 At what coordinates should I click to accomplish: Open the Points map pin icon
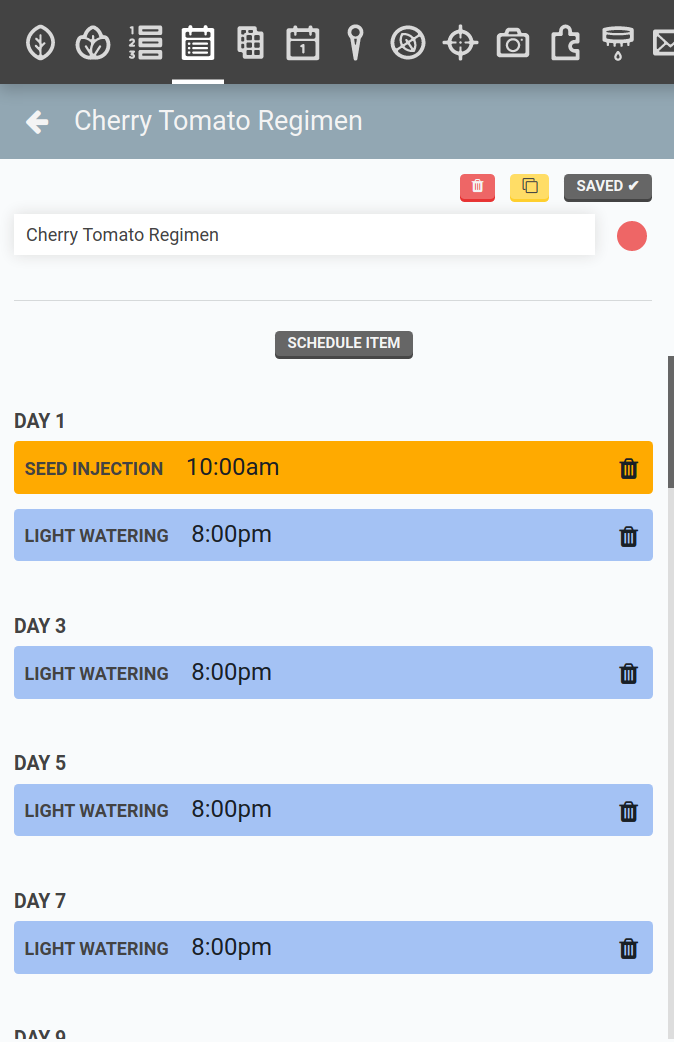(x=355, y=43)
